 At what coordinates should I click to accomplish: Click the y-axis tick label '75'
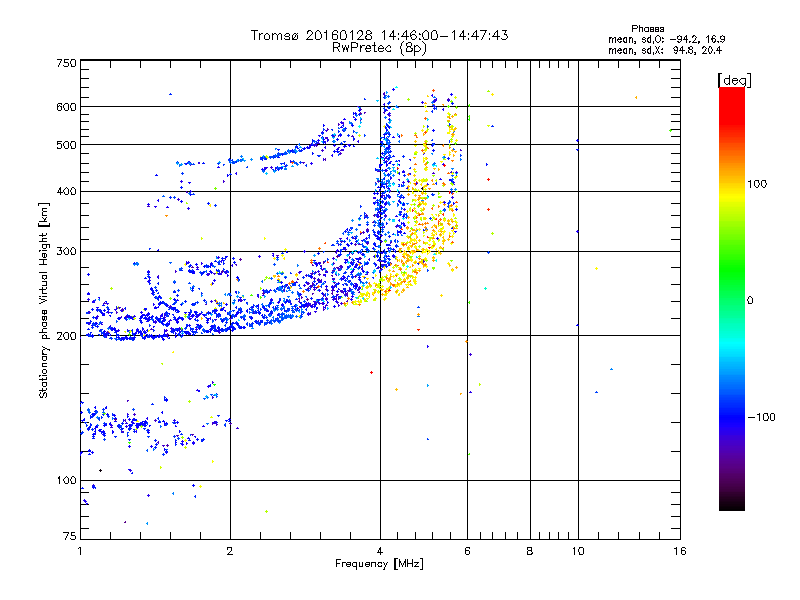[70, 536]
